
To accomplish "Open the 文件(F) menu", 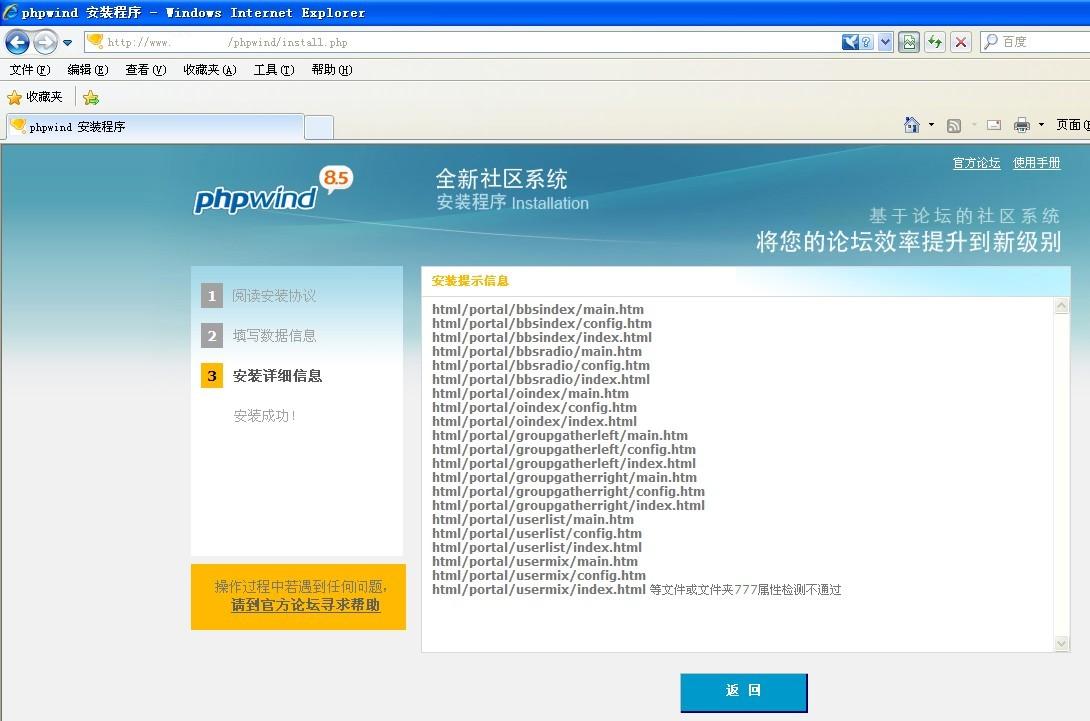I will pos(30,70).
